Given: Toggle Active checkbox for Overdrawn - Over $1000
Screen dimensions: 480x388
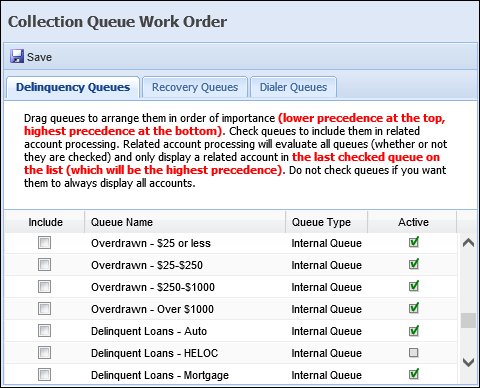Looking at the screenshot, I should point(414,308).
